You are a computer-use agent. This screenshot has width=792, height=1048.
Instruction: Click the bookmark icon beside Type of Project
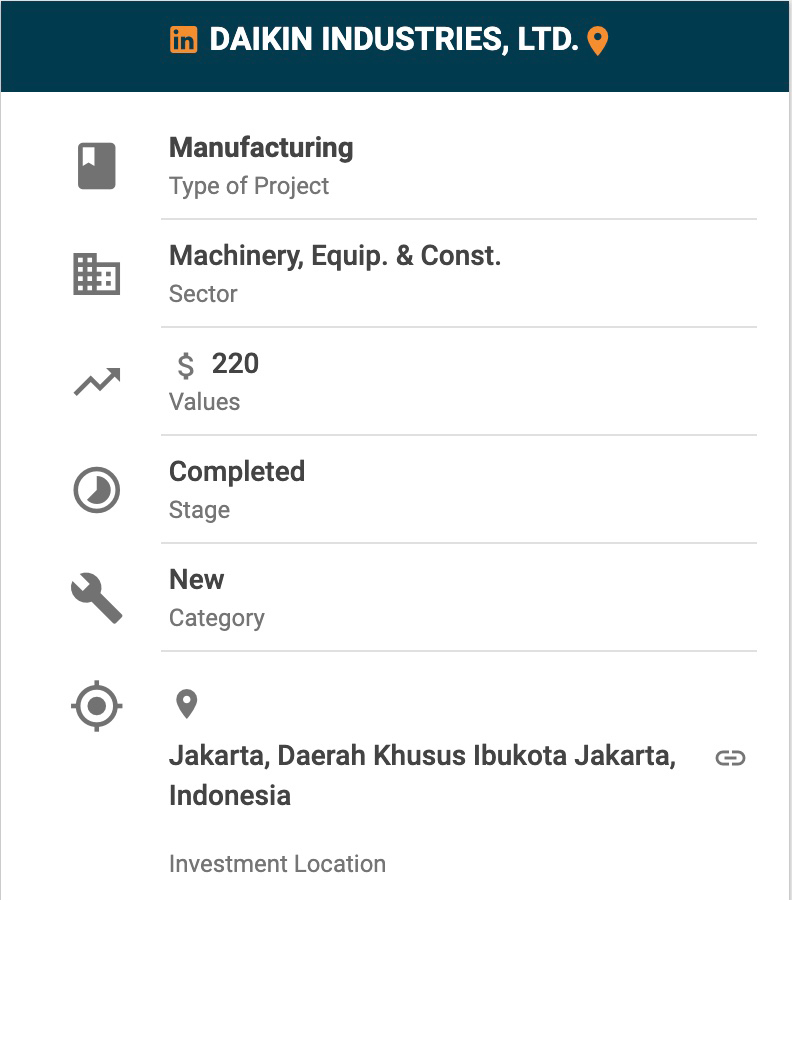(97, 166)
